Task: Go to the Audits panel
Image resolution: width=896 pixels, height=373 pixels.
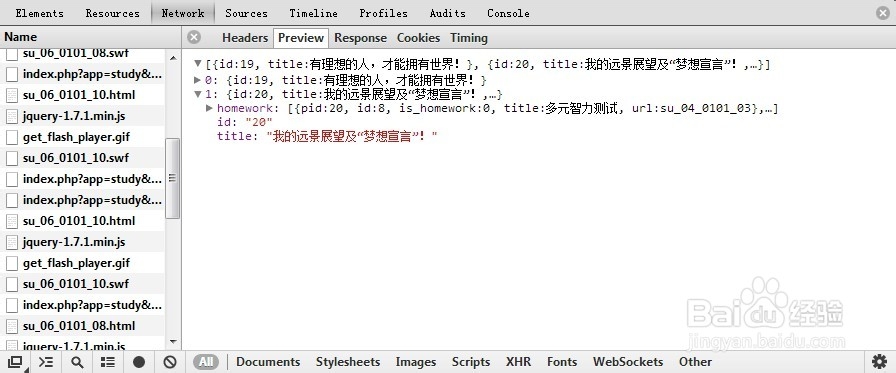Action: [447, 13]
